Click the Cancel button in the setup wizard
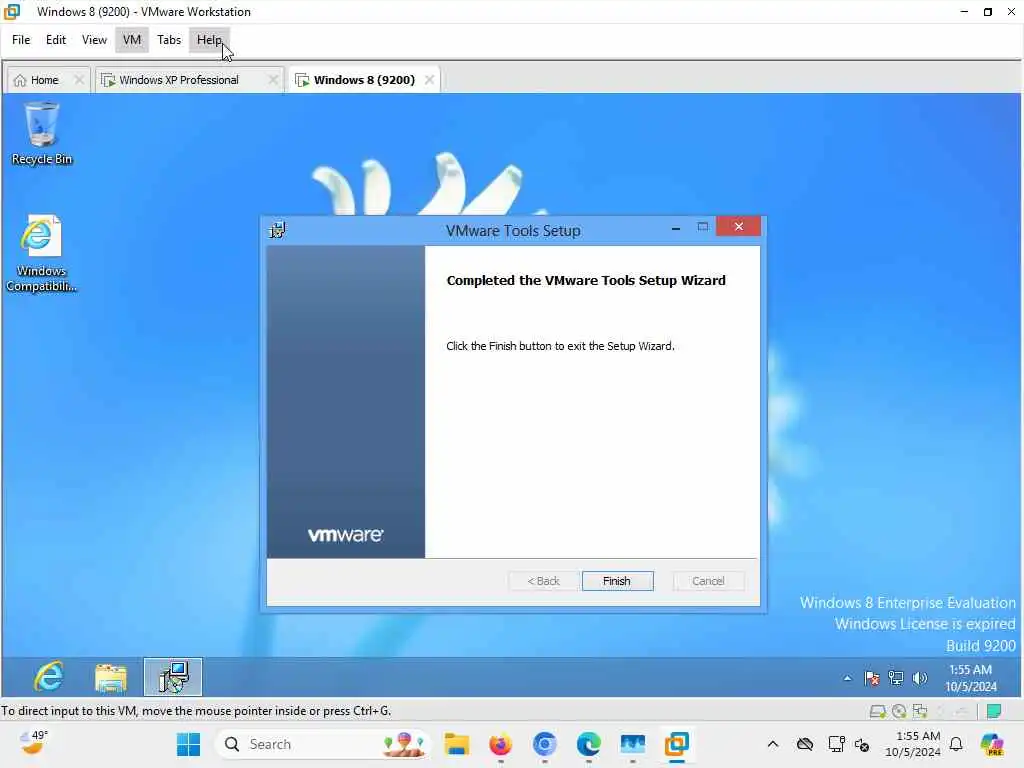Viewport: 1024px width, 768px height. click(708, 581)
